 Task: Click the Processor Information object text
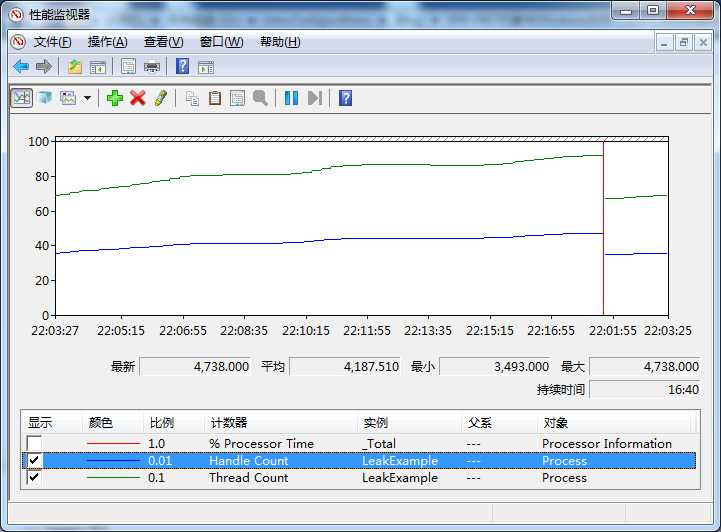(x=607, y=443)
